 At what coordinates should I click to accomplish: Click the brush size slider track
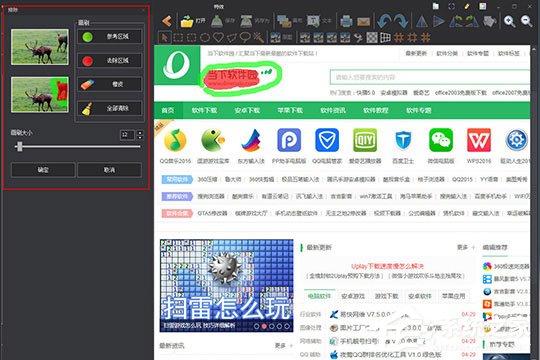[x=78, y=147]
